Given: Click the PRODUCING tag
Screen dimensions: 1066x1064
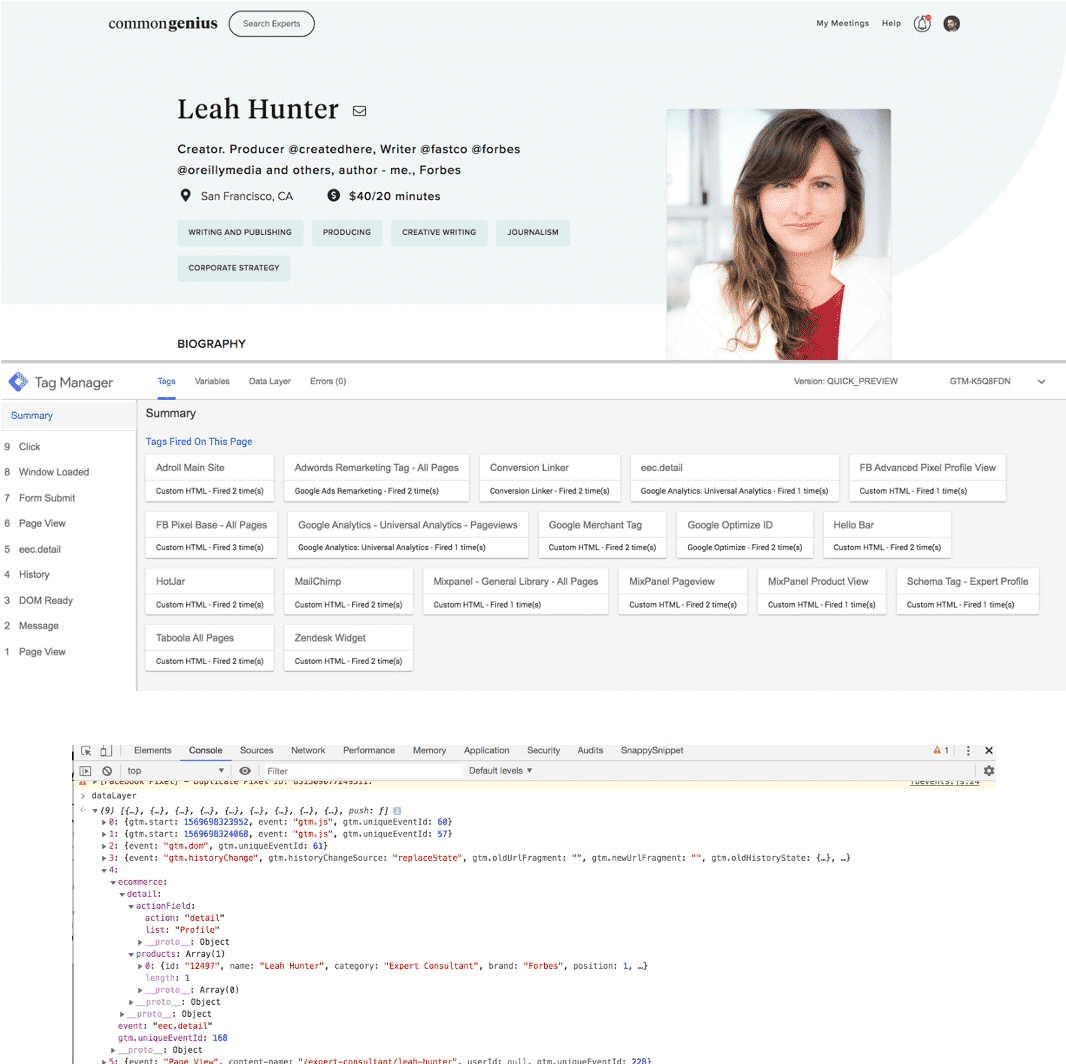Looking at the screenshot, I should coord(347,233).
